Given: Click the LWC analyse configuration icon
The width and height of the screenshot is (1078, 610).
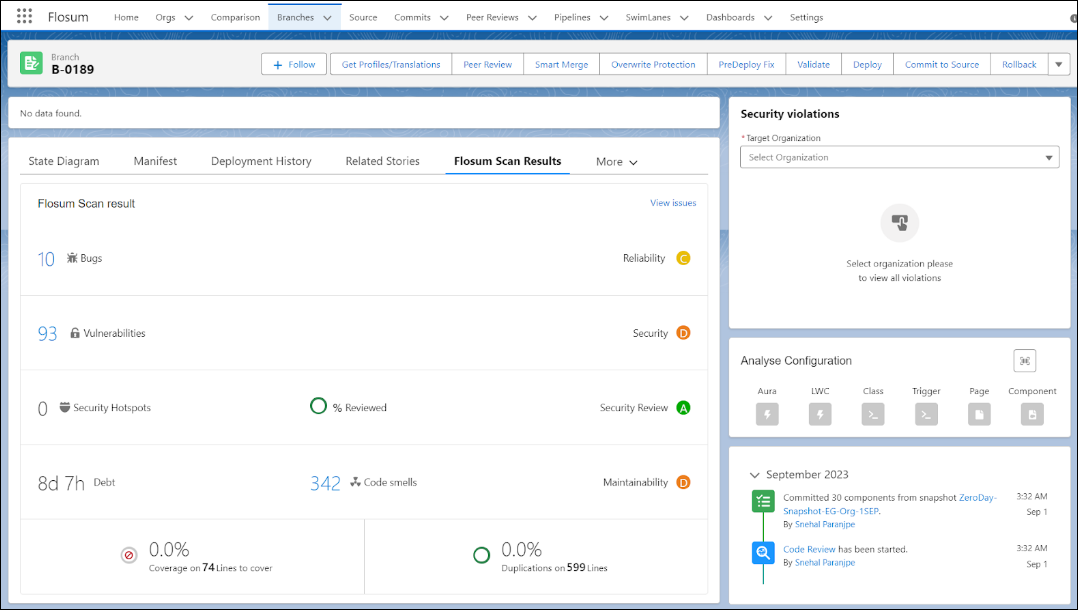Looking at the screenshot, I should pyautogui.click(x=820, y=414).
